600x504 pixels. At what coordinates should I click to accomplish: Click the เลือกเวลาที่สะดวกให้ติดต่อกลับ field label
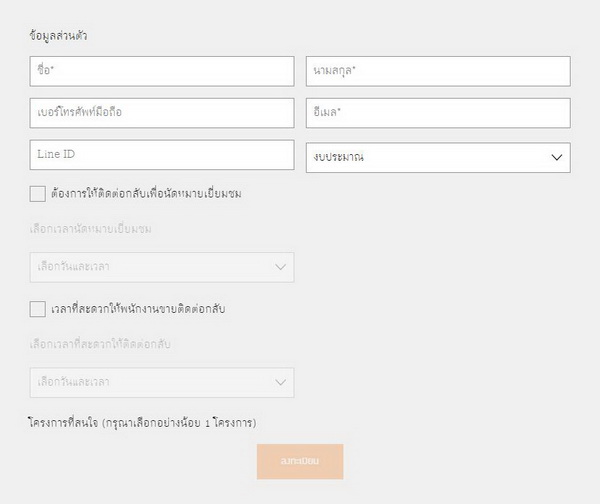(x=104, y=345)
